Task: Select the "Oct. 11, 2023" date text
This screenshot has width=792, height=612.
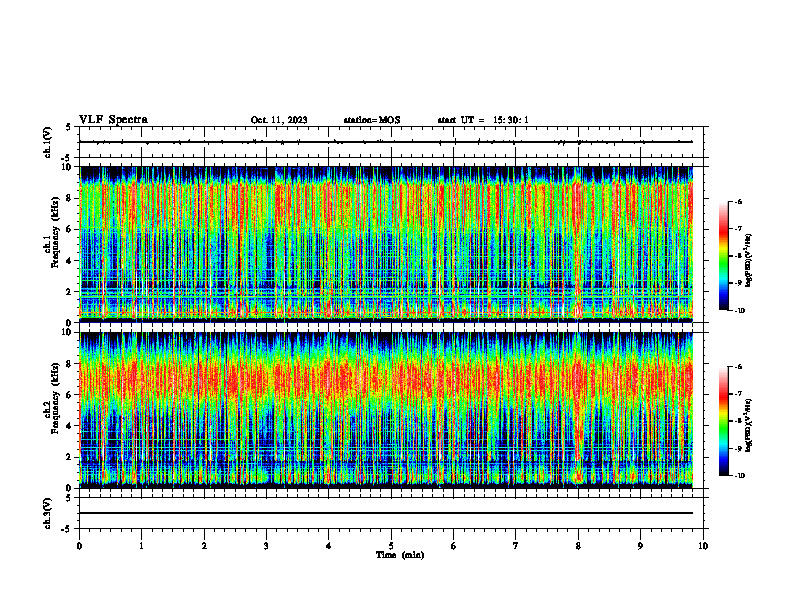Action: [279, 120]
